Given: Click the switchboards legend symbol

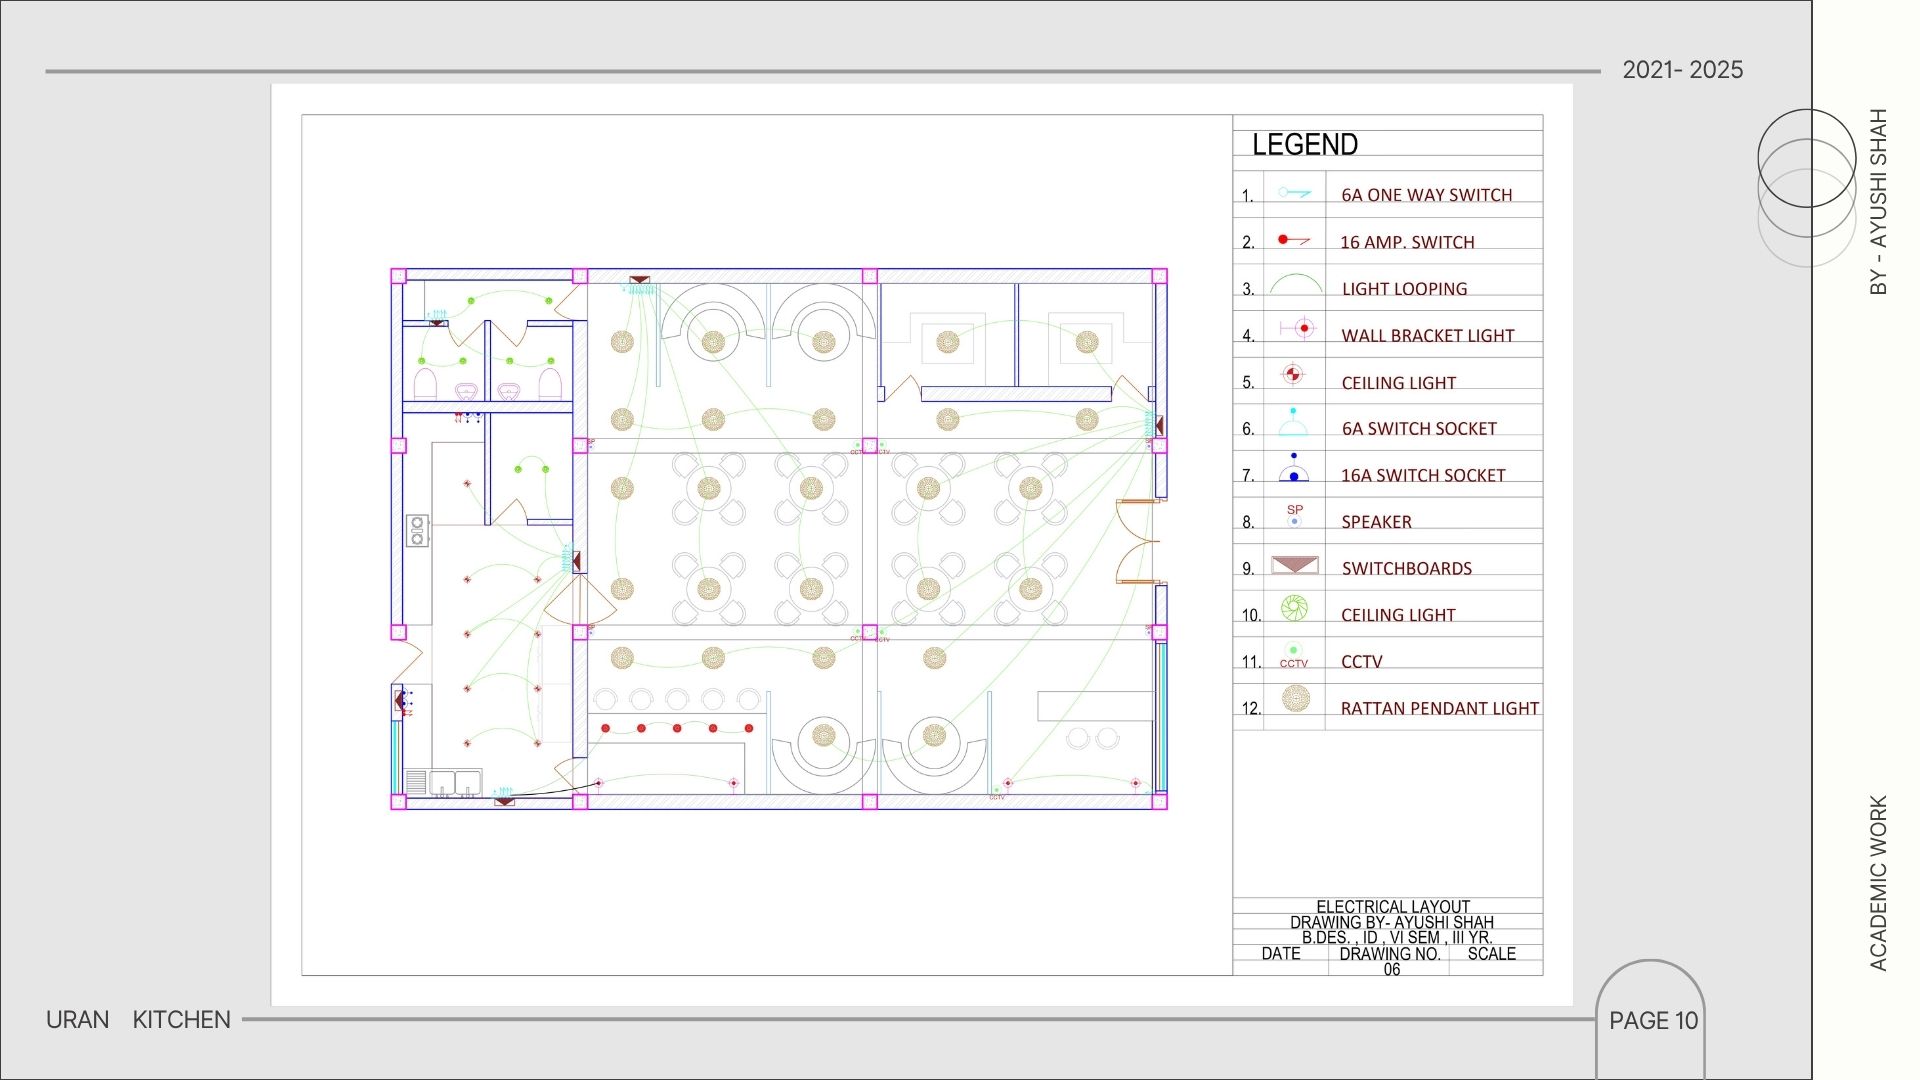Looking at the screenshot, I should (1294, 565).
